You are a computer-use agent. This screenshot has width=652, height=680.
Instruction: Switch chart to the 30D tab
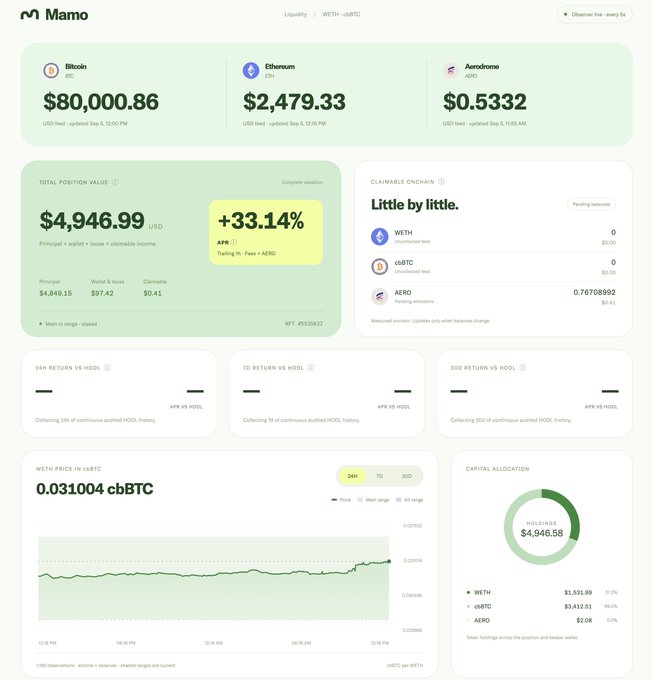pyautogui.click(x=406, y=476)
